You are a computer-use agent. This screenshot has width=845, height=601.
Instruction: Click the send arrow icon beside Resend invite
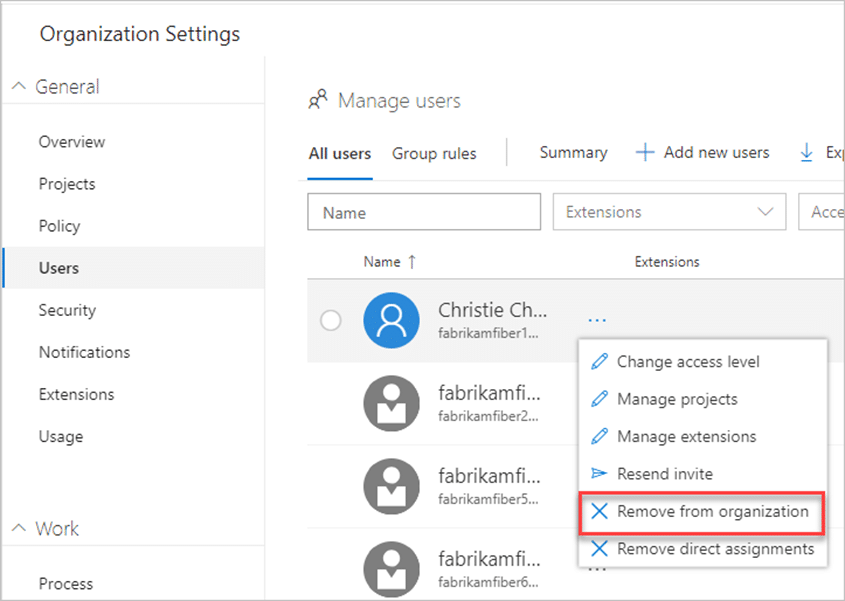pyautogui.click(x=599, y=474)
